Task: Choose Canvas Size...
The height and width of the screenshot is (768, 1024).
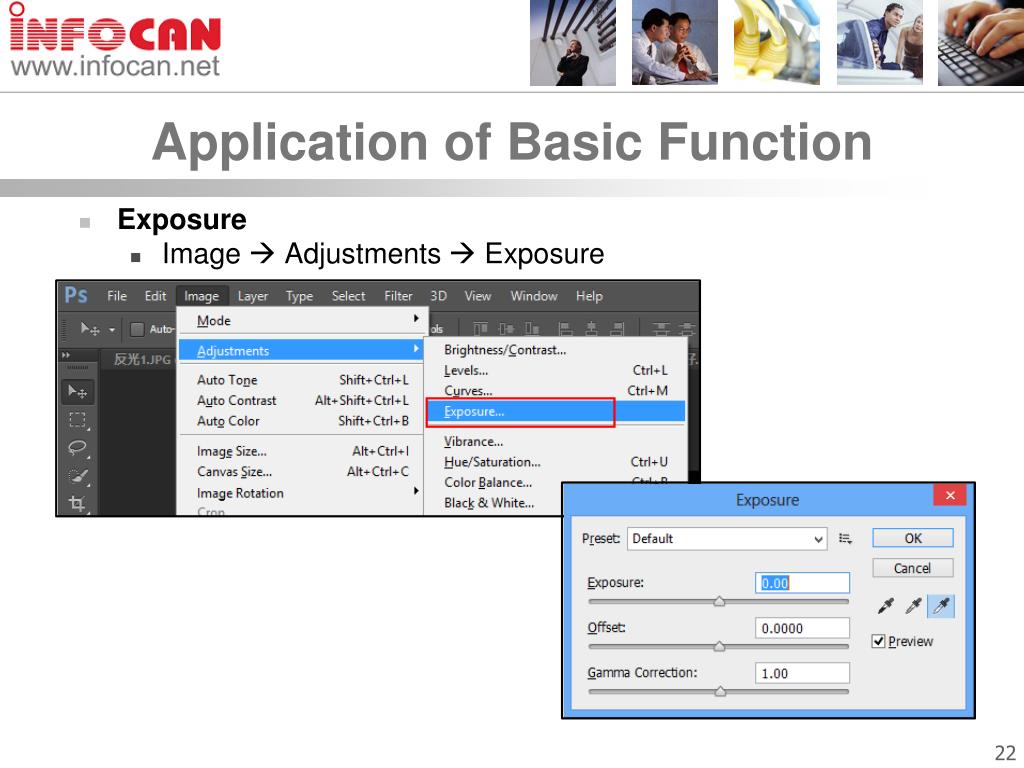Action: tap(303, 472)
